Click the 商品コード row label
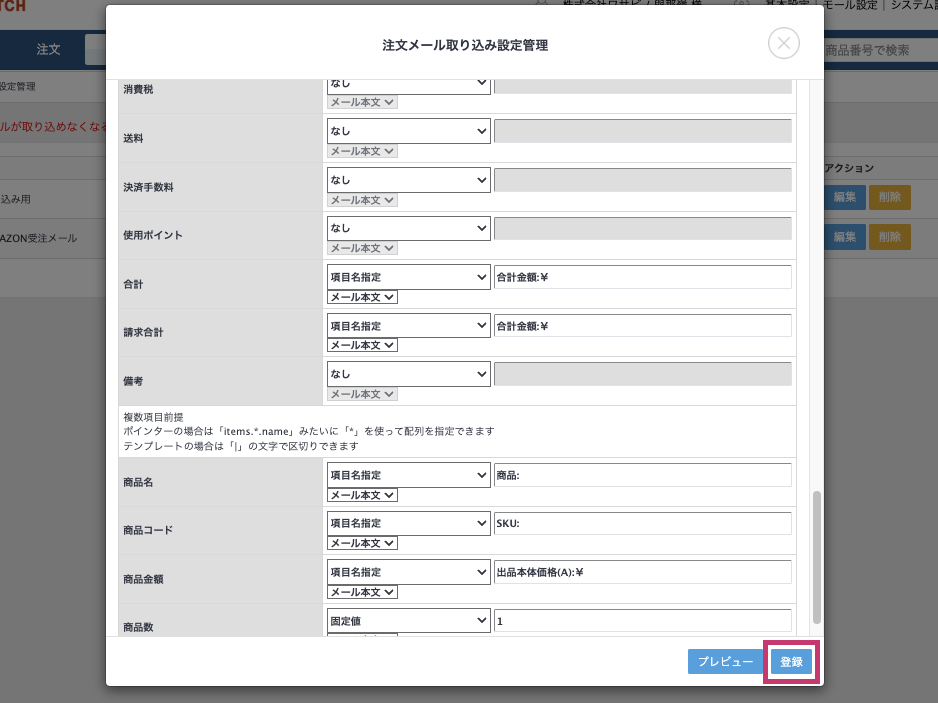938x703 pixels. click(x=148, y=530)
